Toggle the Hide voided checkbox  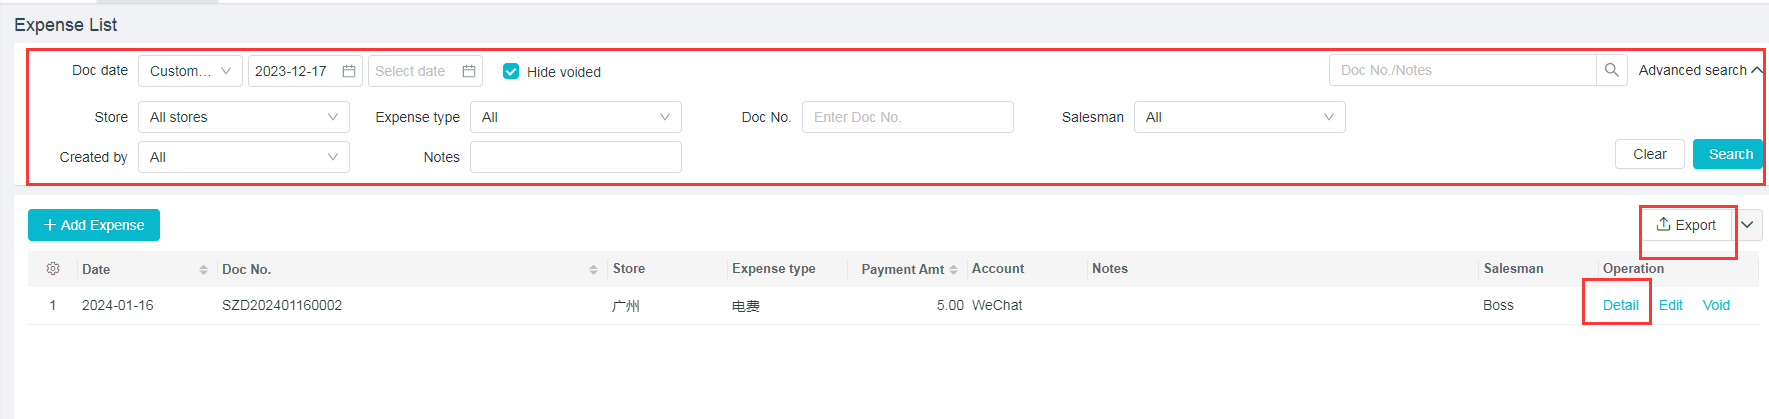click(x=511, y=71)
